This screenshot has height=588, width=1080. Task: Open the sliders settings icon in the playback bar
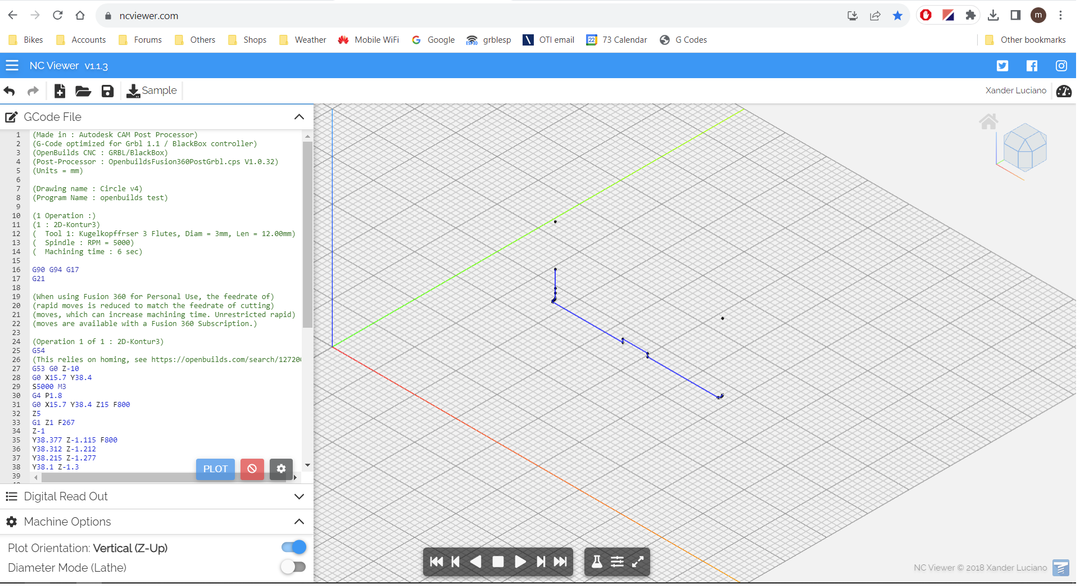(617, 562)
